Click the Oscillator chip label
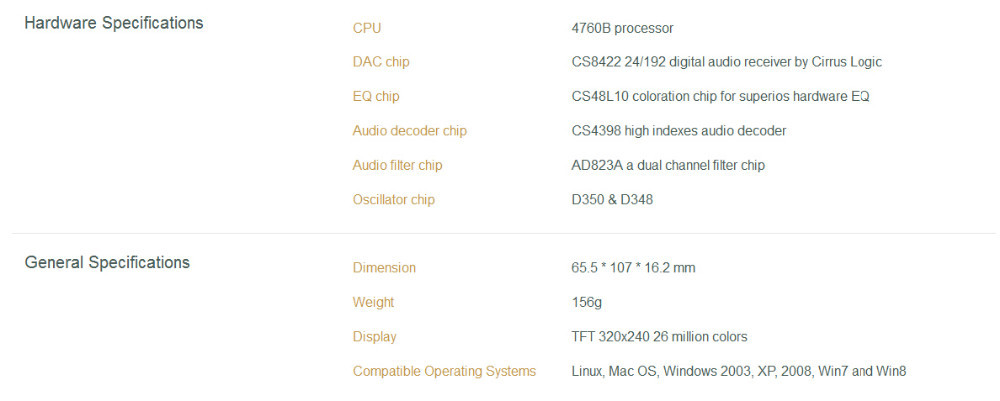The image size is (1000, 401). click(x=393, y=200)
